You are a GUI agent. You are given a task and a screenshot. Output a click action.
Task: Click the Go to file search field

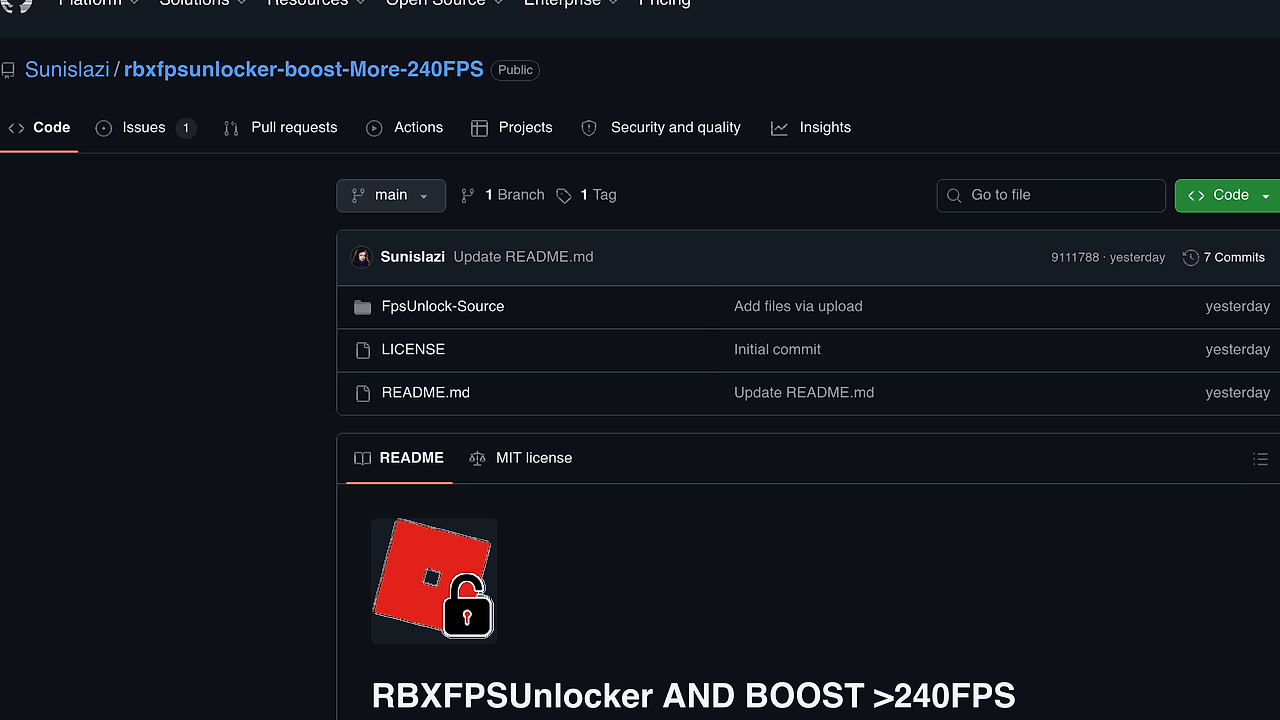pyautogui.click(x=1051, y=195)
